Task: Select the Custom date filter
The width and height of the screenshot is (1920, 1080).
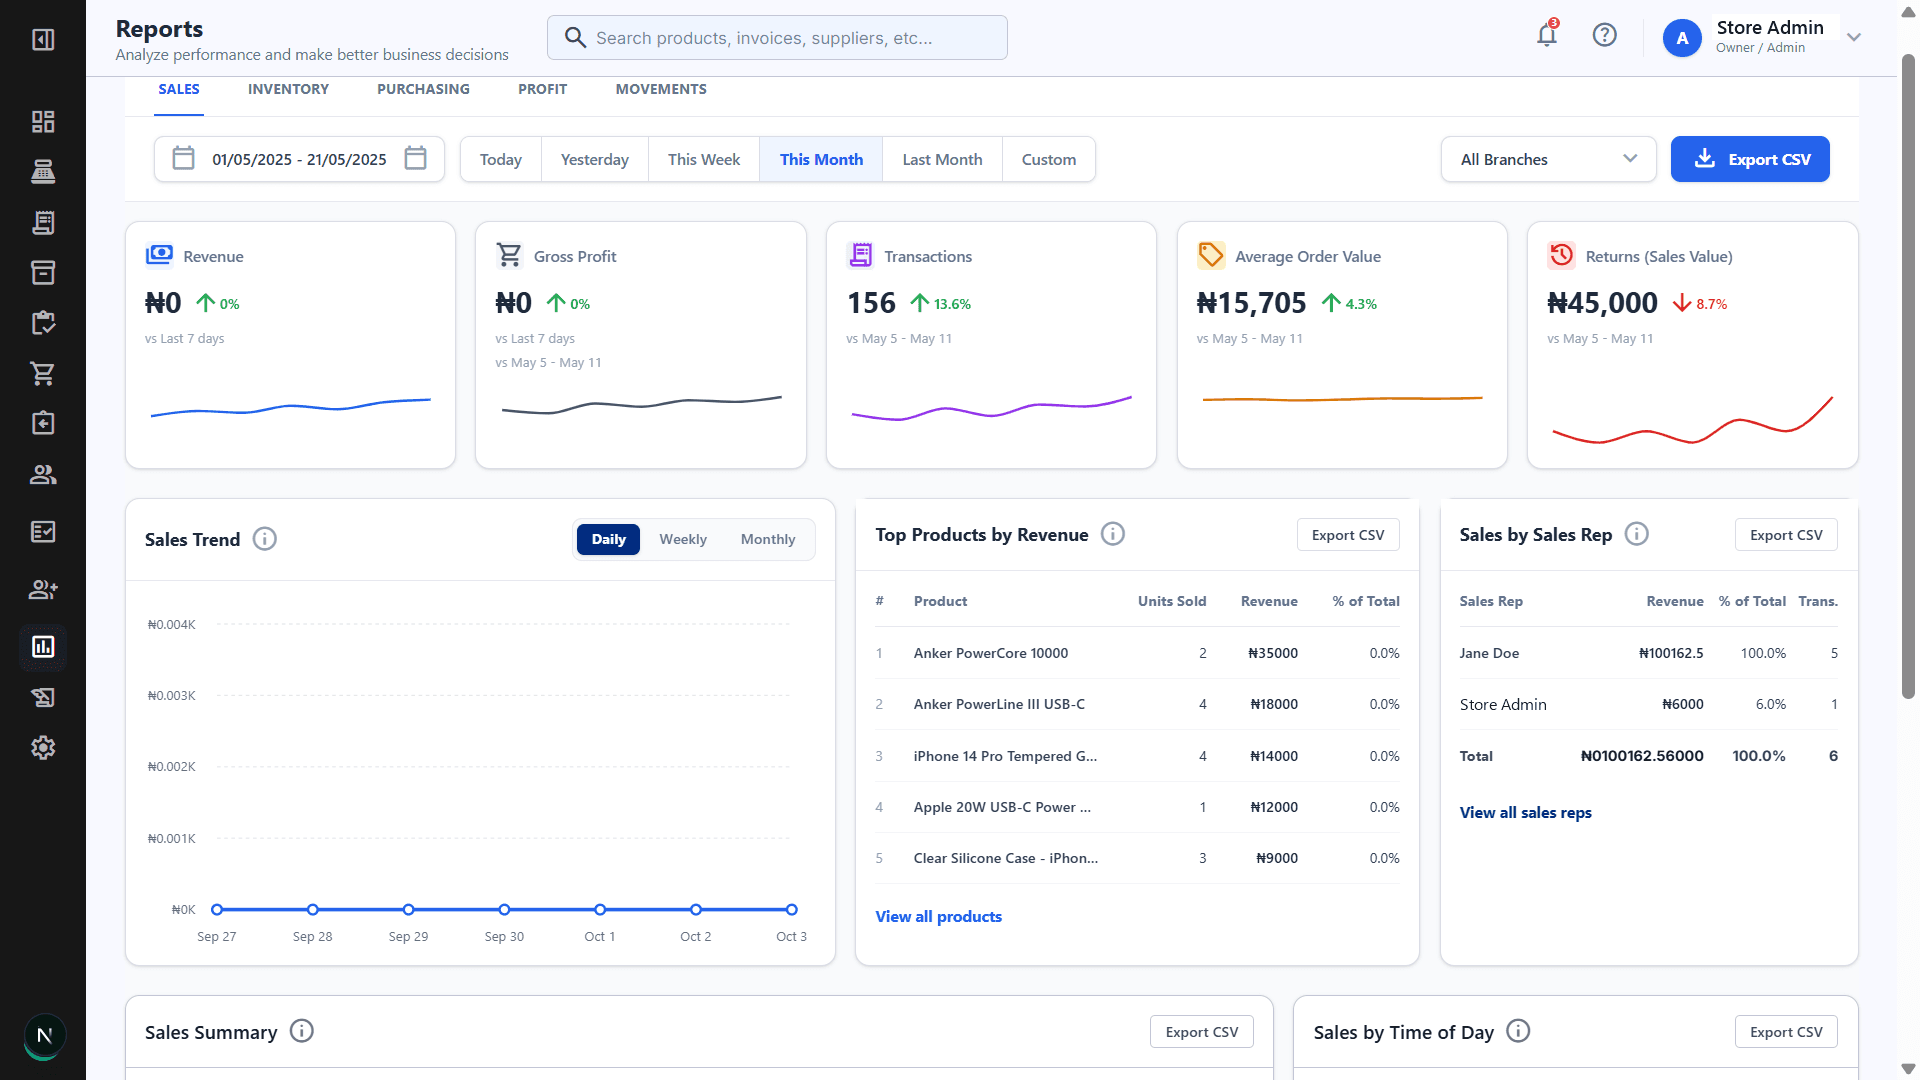Action: tap(1049, 159)
